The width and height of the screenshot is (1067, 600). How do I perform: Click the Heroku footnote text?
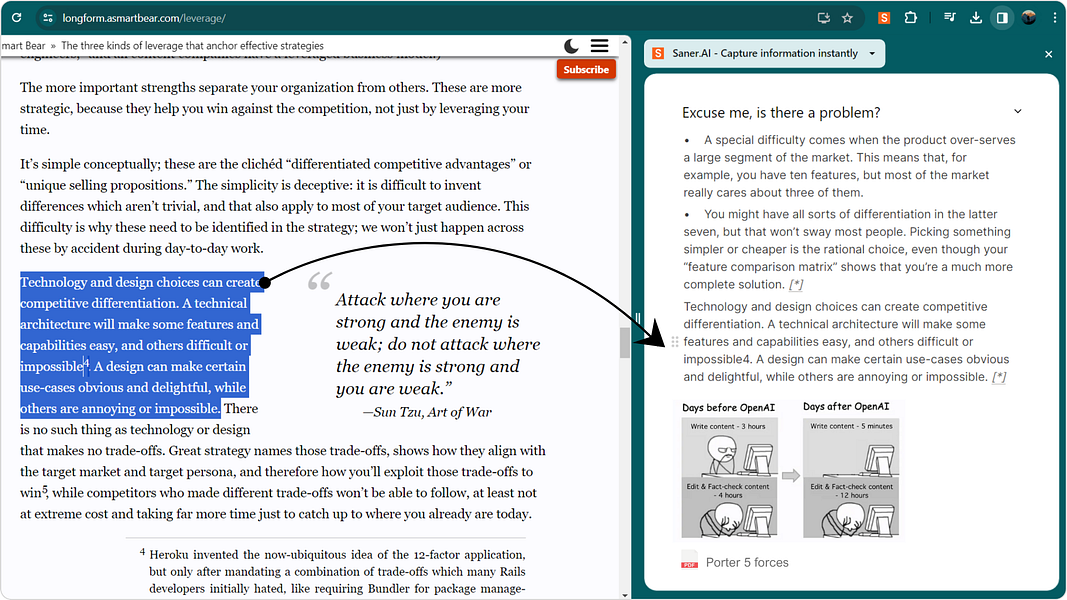pyautogui.click(x=337, y=571)
